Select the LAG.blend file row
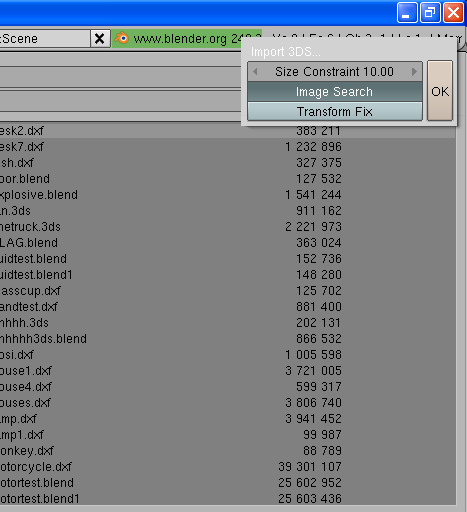Viewport: 467px width, 512px height. pyautogui.click(x=228, y=243)
